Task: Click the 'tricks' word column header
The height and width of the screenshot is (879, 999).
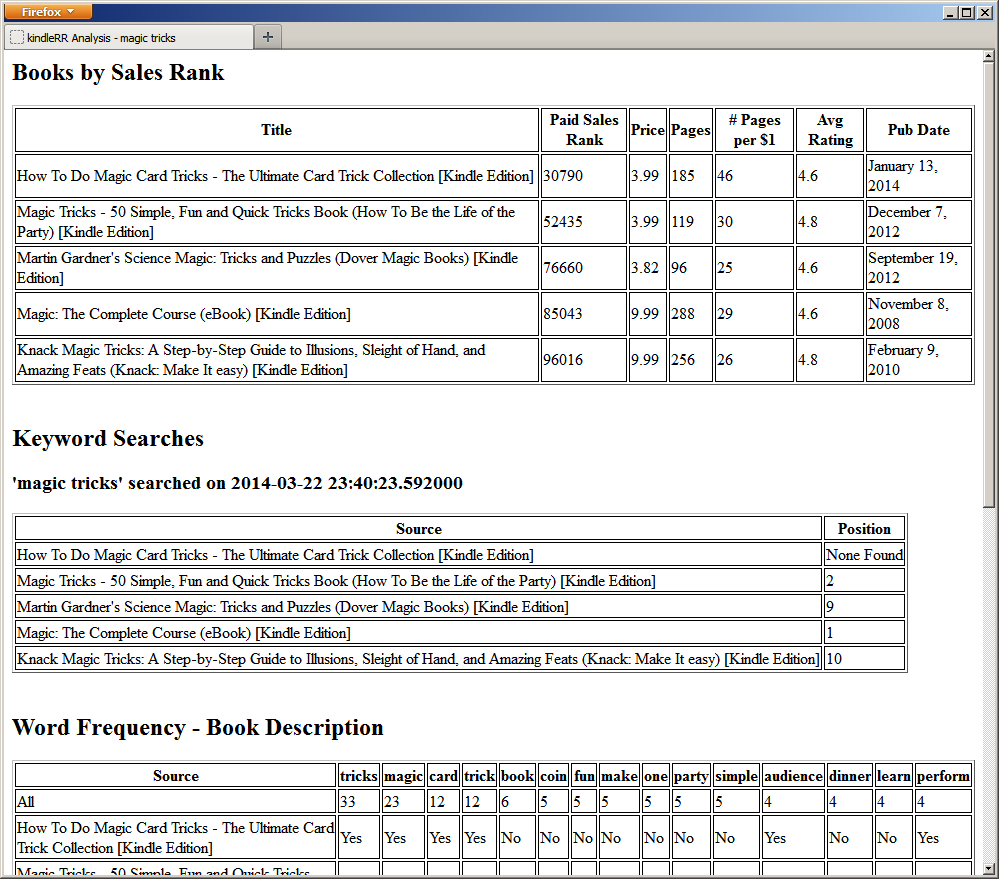Action: 358,776
